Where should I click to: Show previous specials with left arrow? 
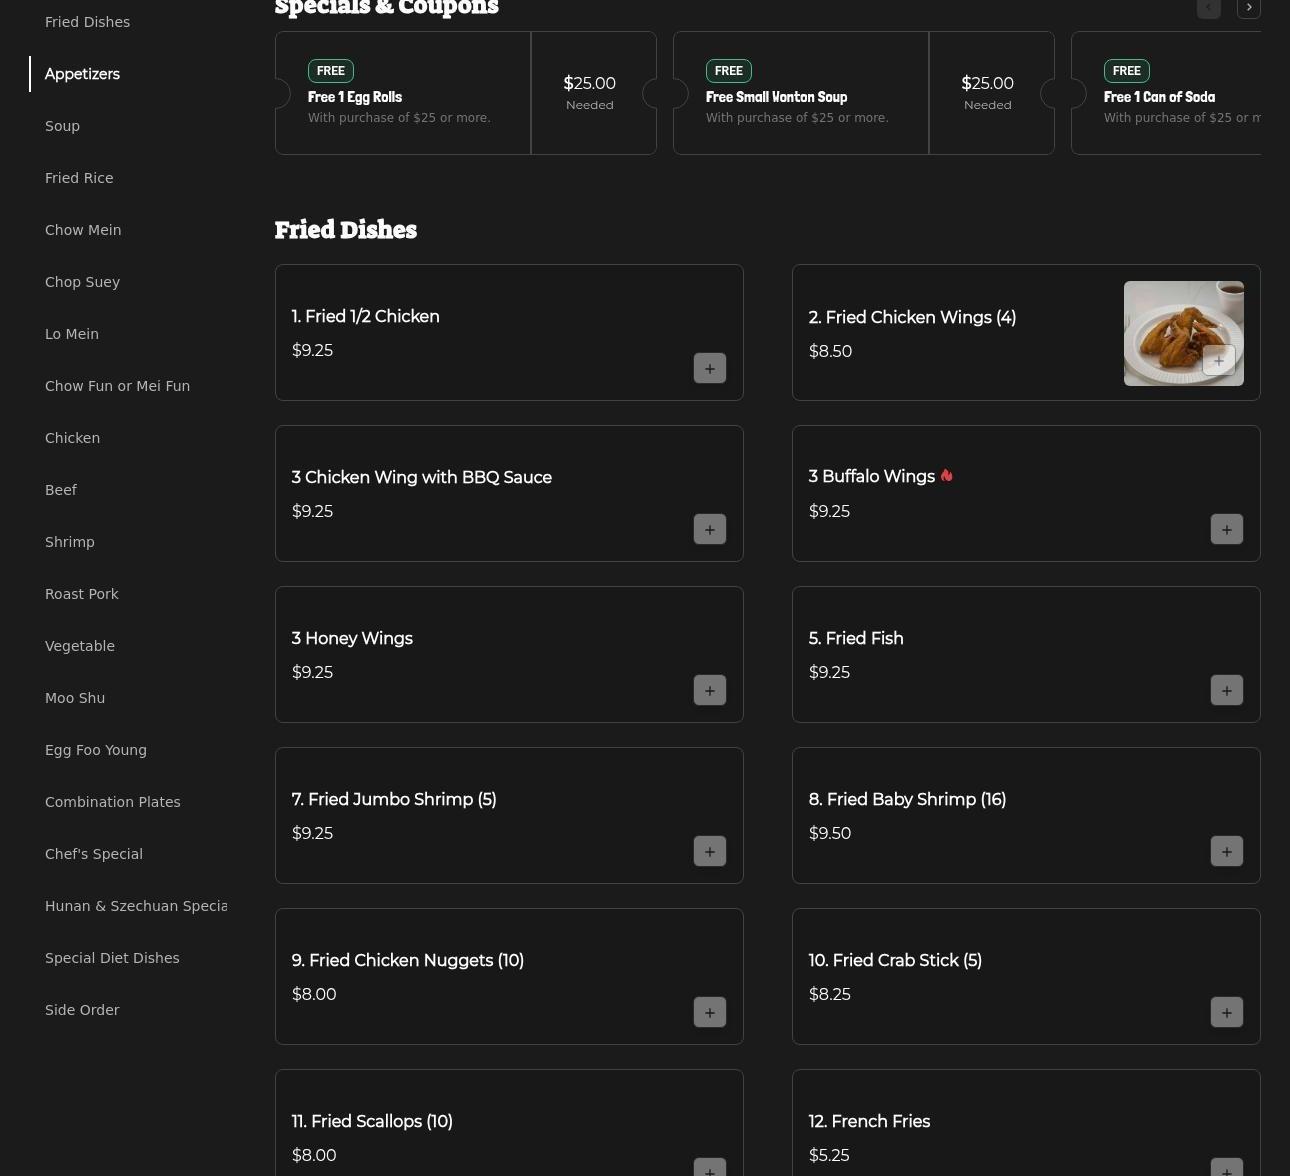1209,7
